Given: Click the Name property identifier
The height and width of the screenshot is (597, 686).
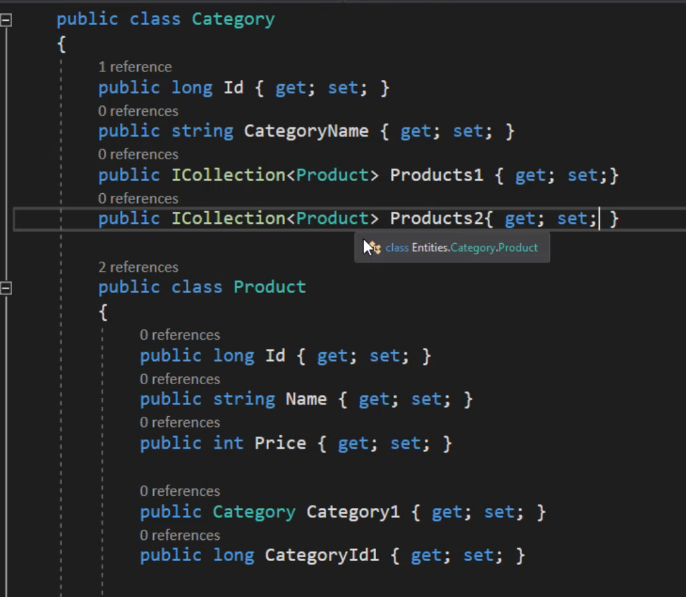Looking at the screenshot, I should (x=306, y=399).
